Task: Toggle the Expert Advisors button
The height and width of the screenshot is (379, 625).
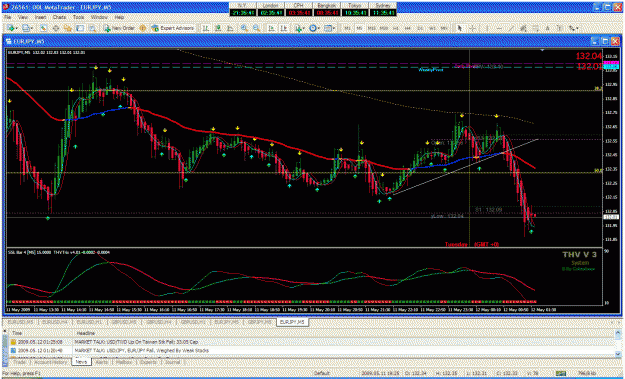Action: point(173,28)
